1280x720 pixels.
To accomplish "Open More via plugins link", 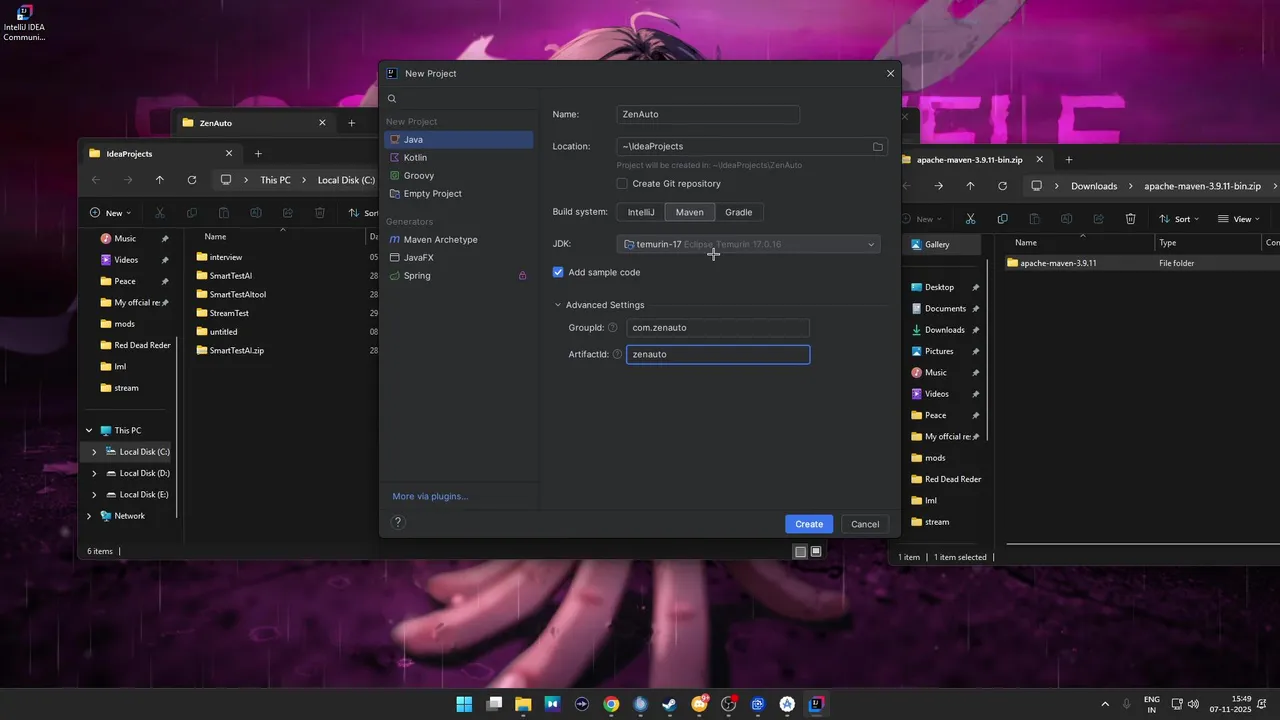I will pos(430,496).
